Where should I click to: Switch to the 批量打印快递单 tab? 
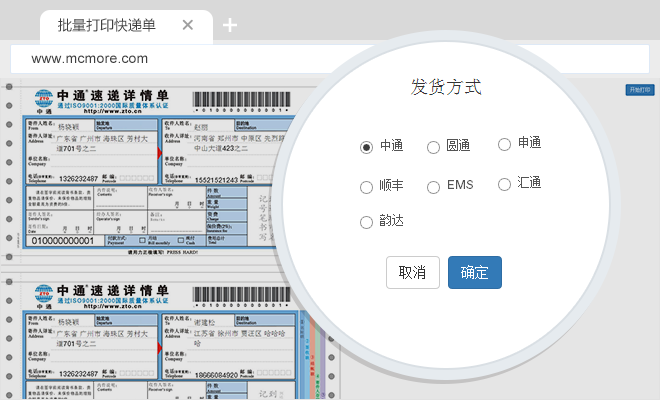[x=107, y=25]
